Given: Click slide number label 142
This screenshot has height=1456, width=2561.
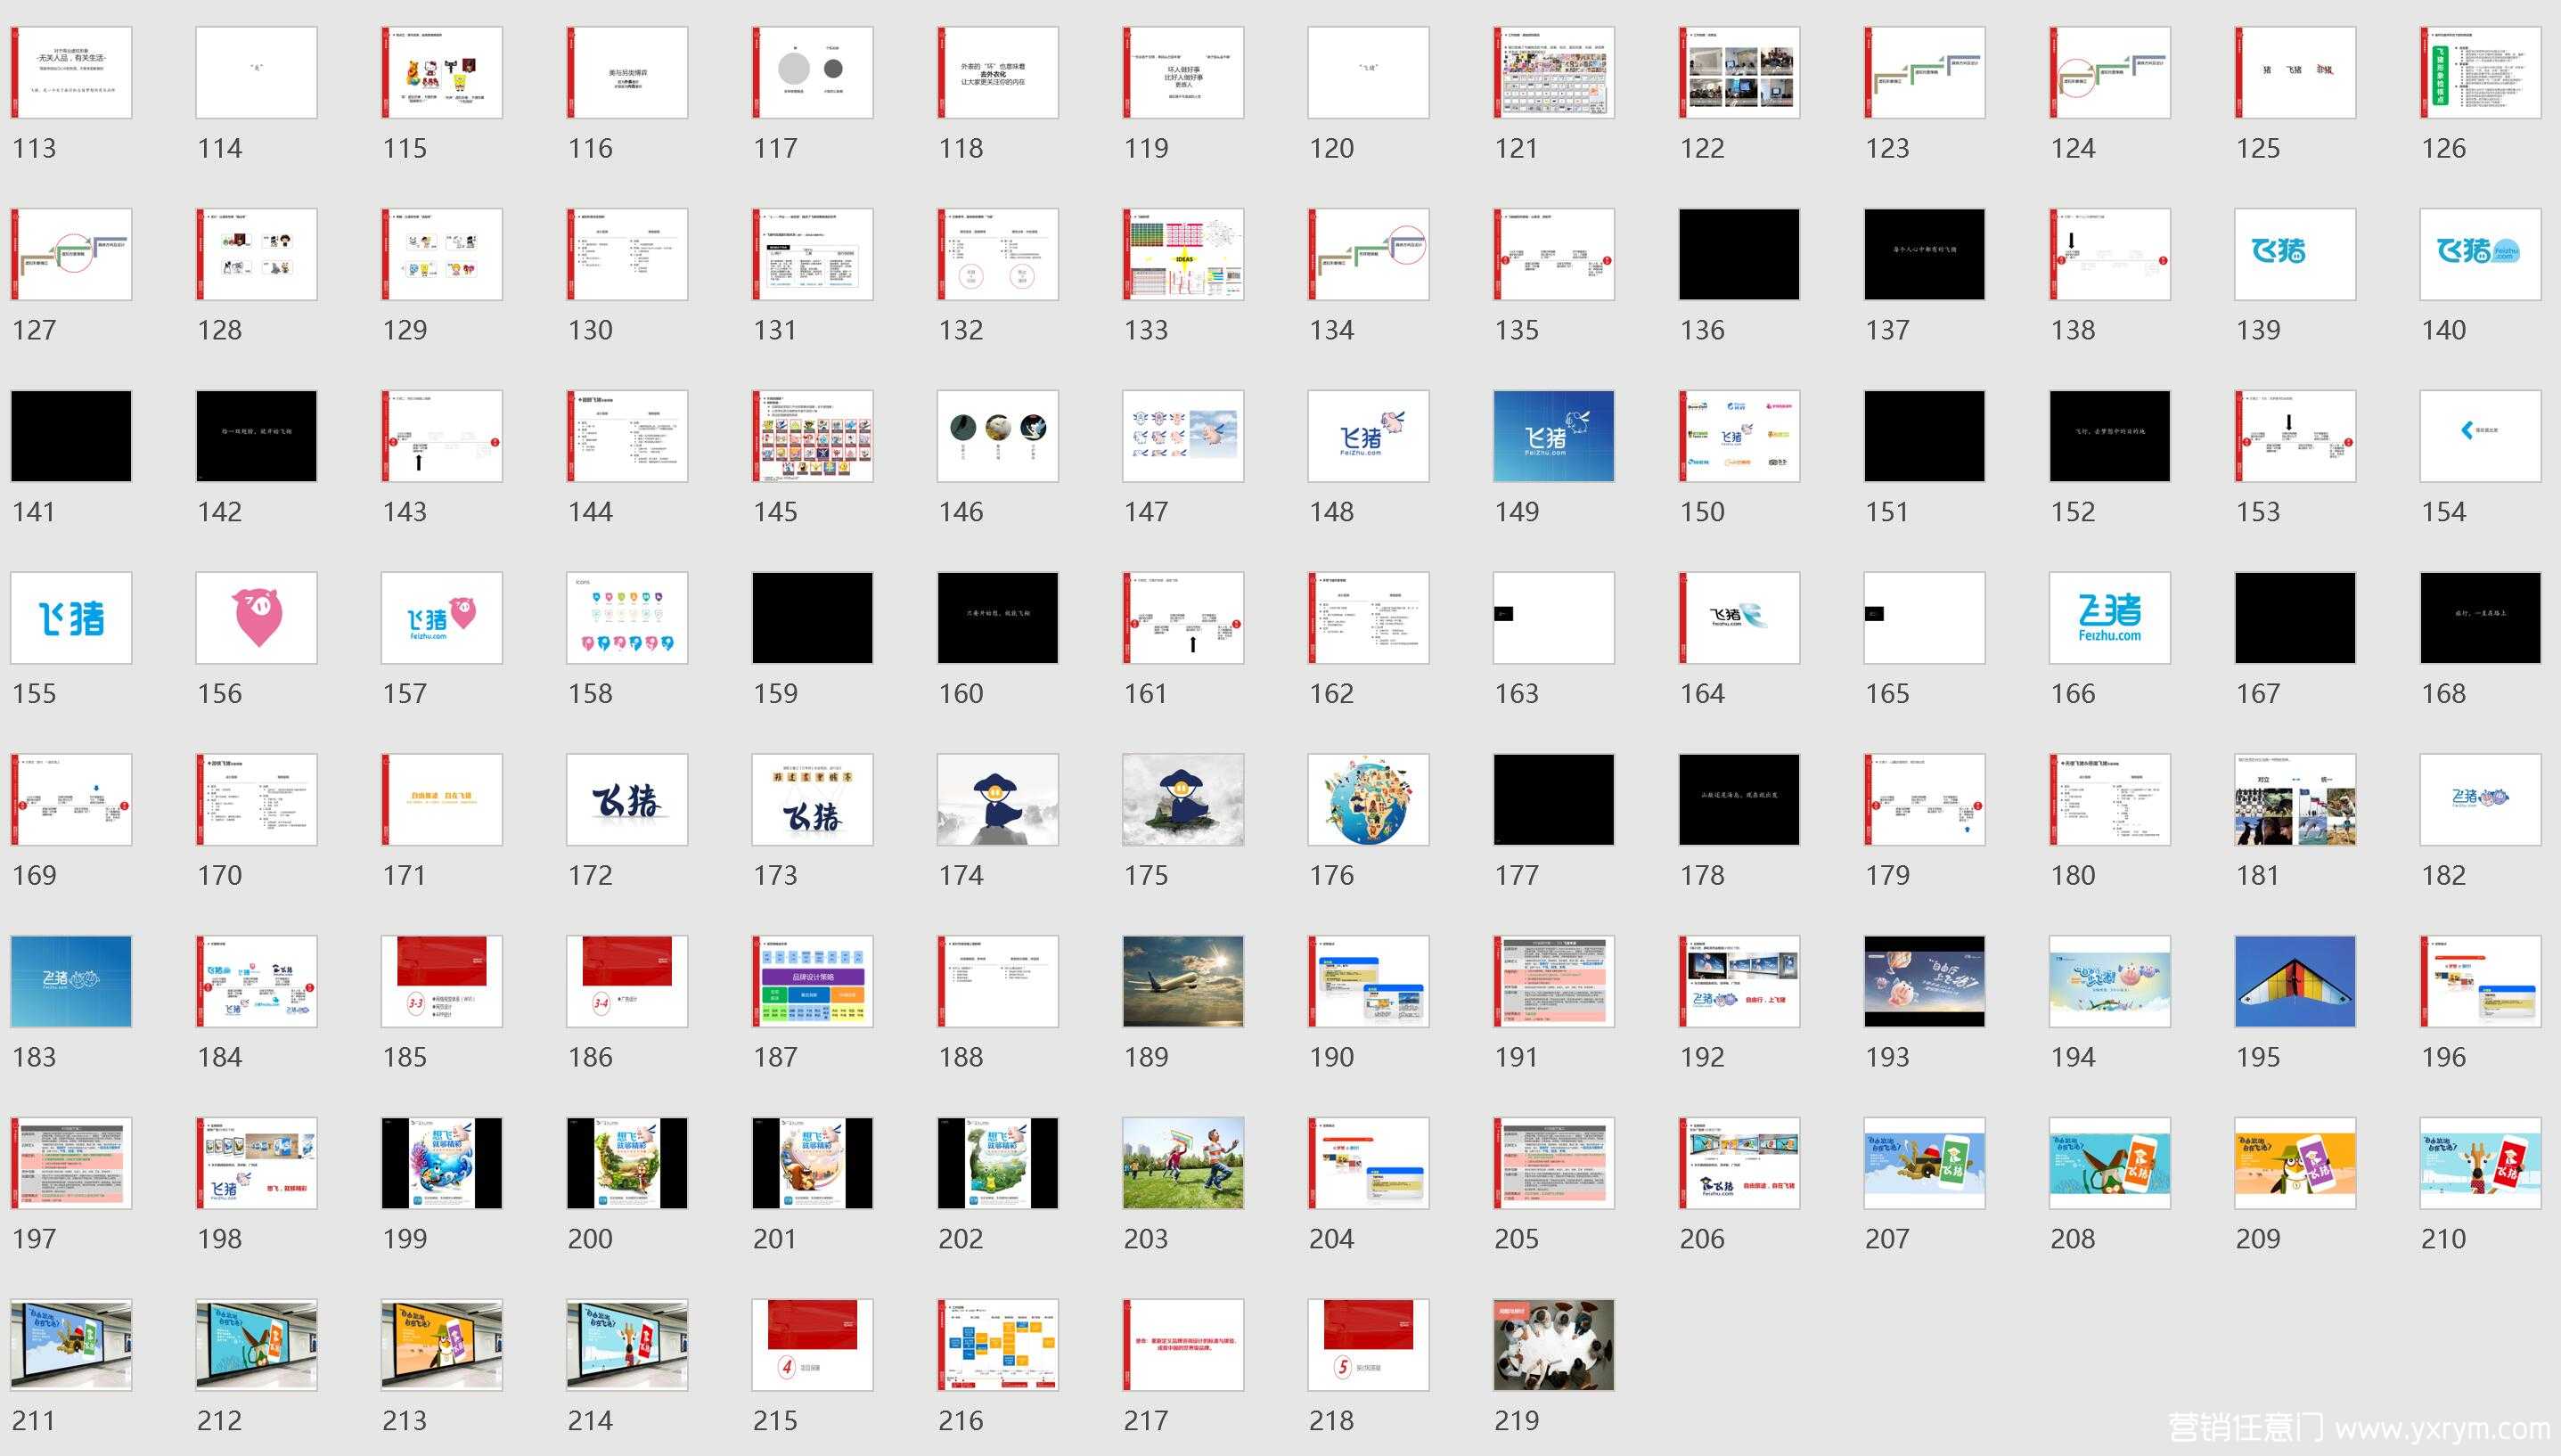Looking at the screenshot, I should (219, 512).
